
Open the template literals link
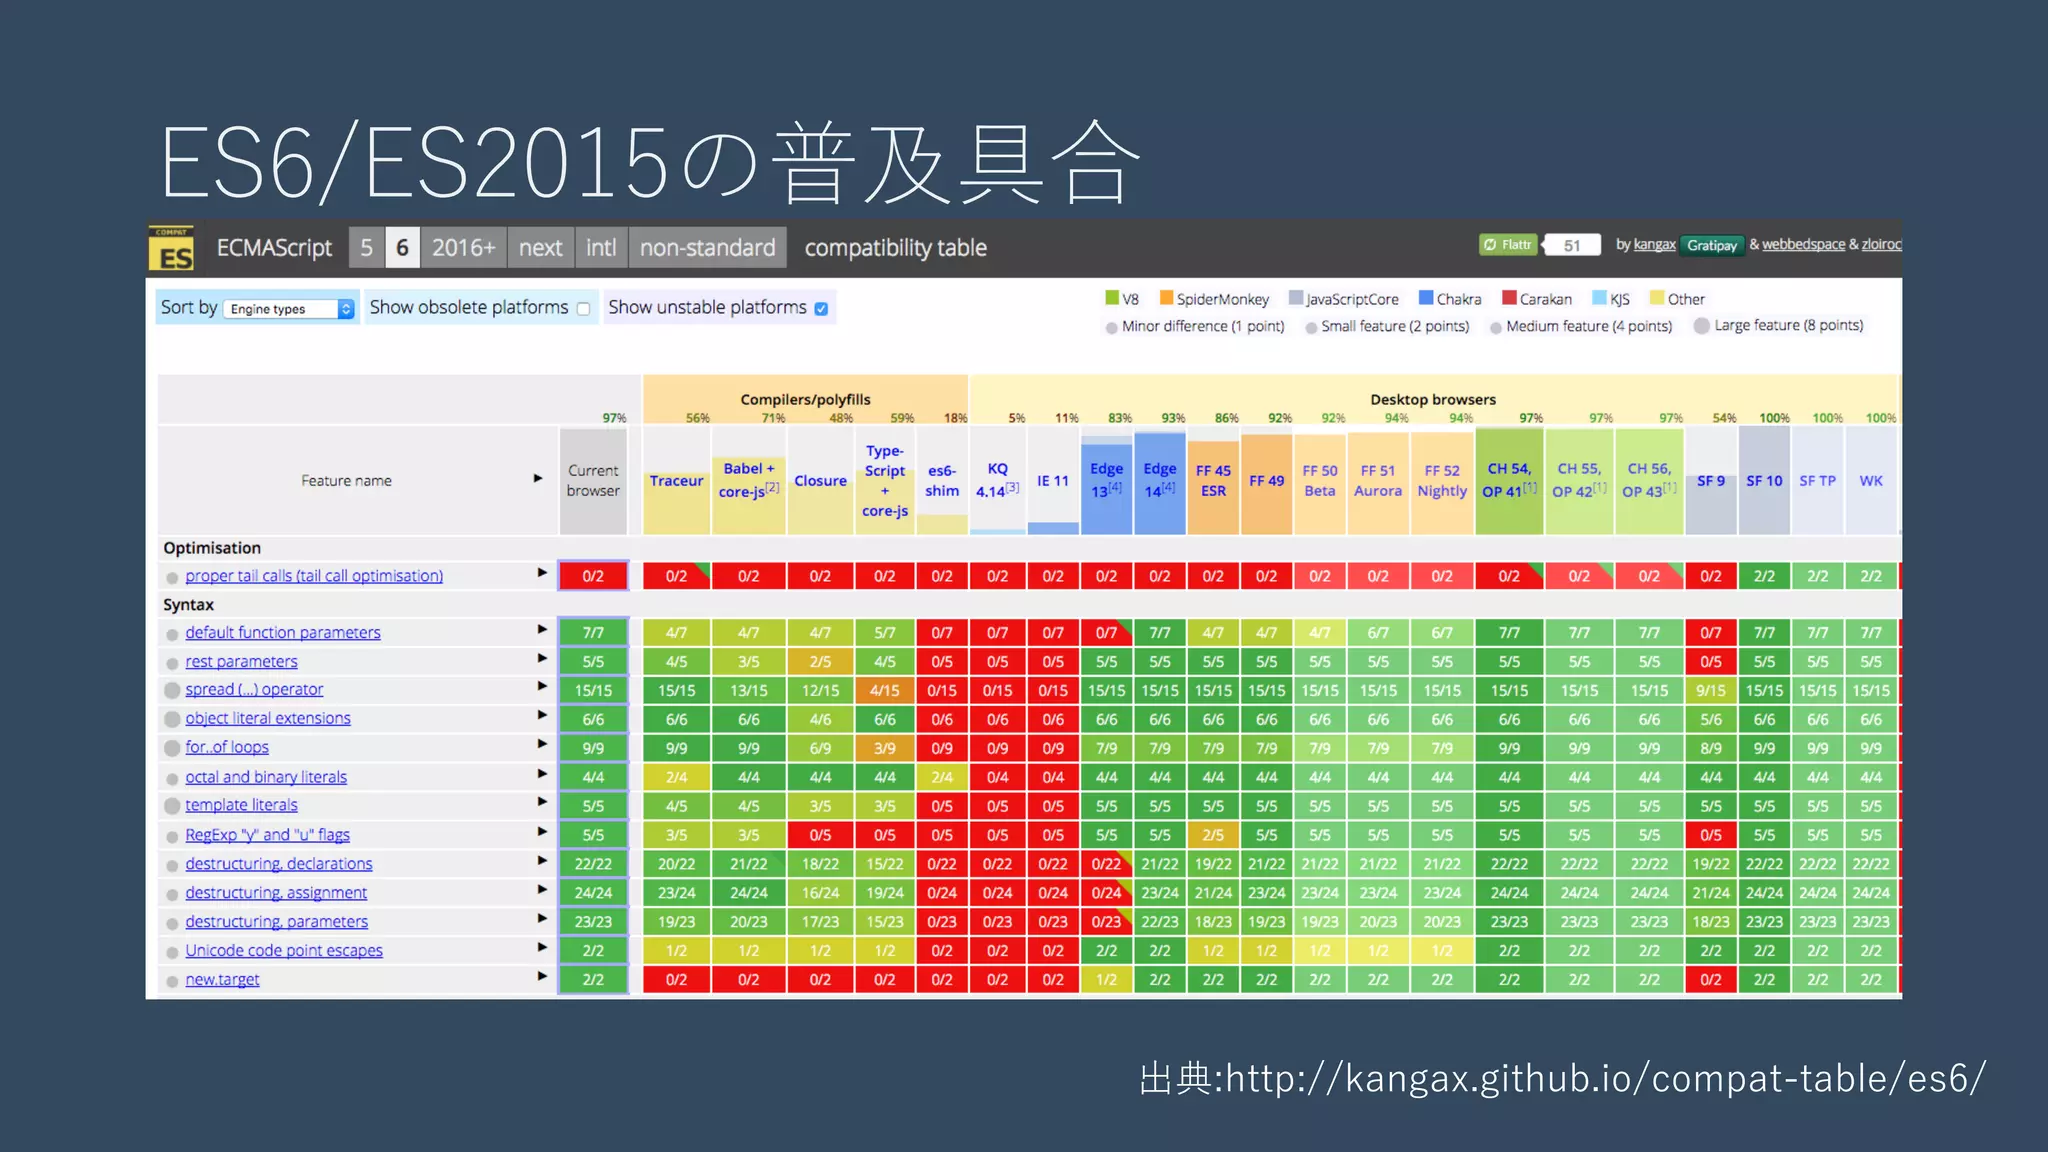(x=241, y=806)
